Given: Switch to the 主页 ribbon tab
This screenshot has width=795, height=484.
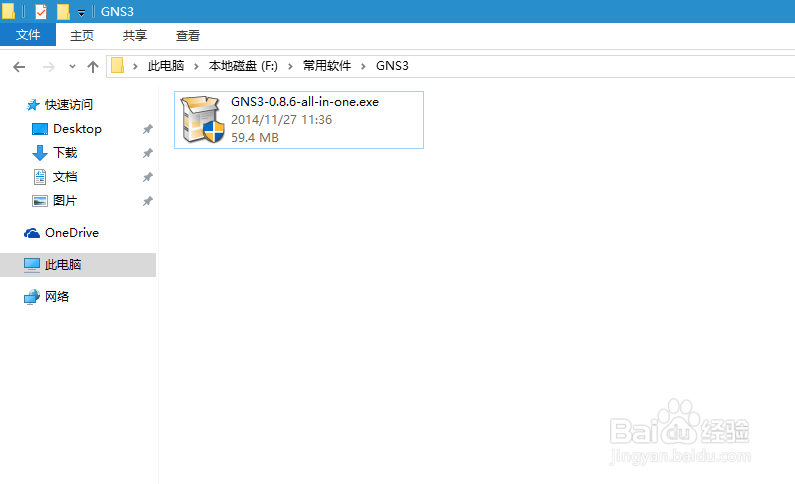Looking at the screenshot, I should pos(82,35).
